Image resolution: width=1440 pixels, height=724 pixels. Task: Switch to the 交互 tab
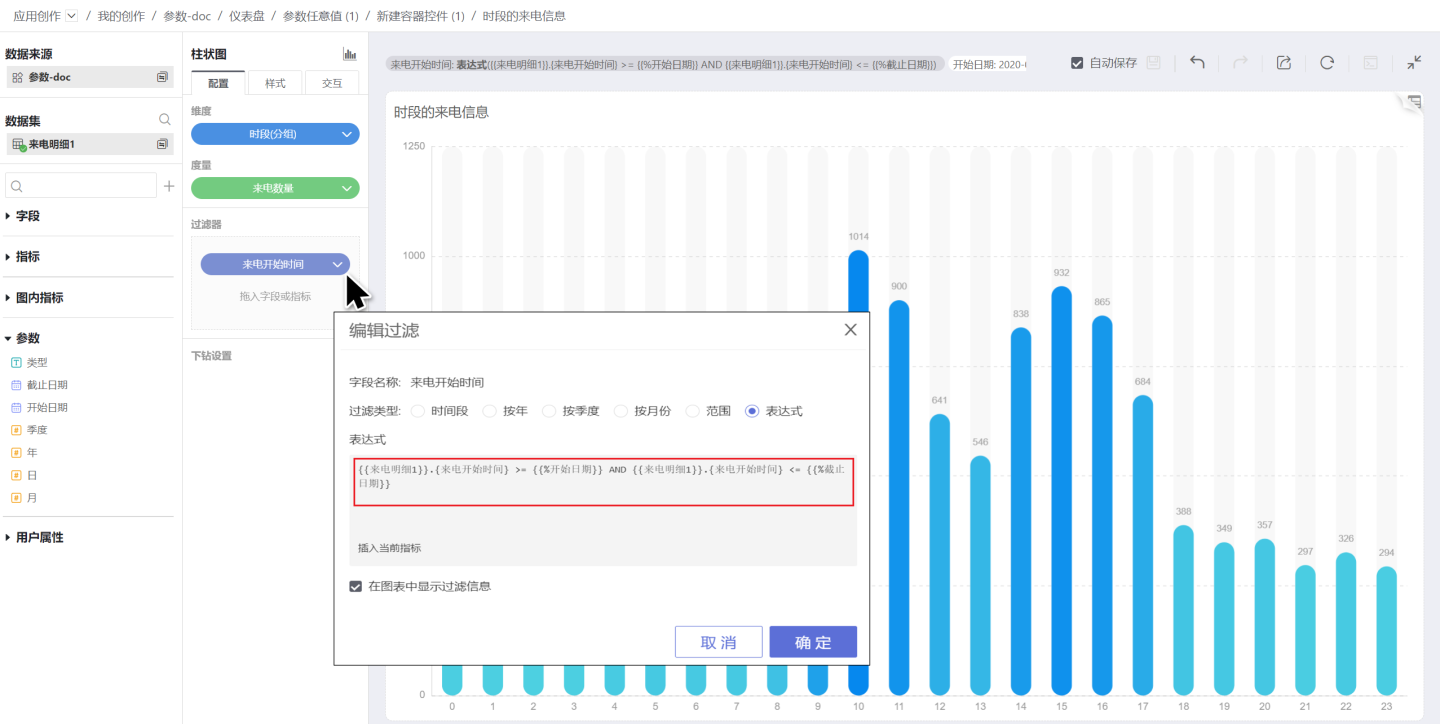(331, 83)
